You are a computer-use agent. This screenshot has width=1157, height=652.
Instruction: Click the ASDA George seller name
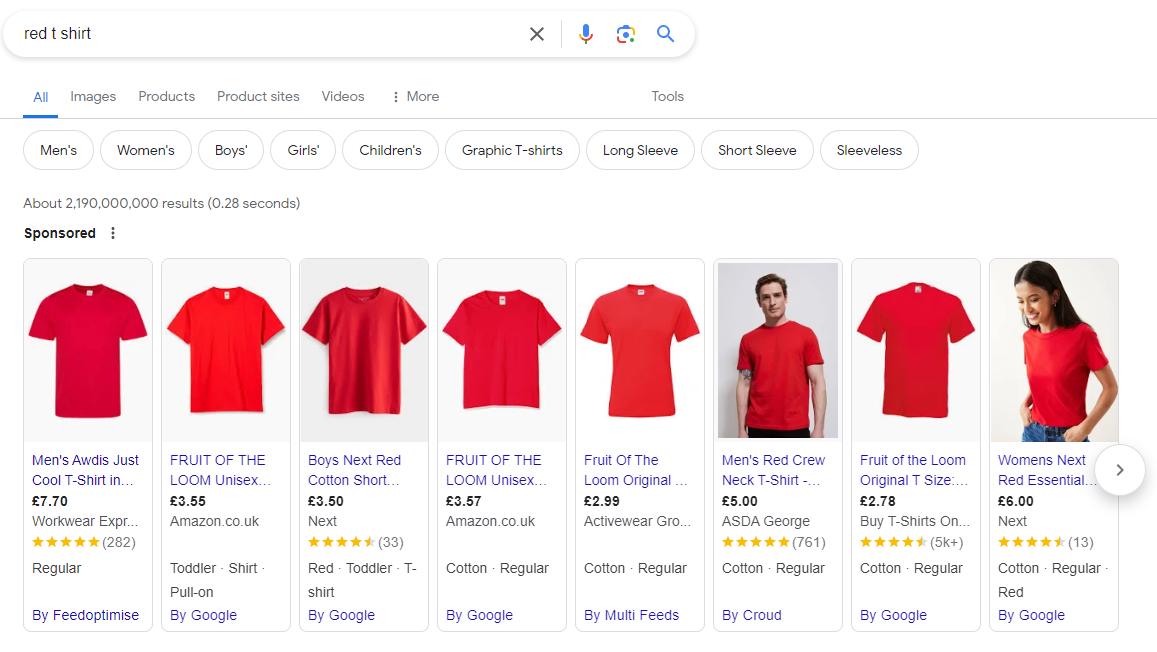[766, 521]
